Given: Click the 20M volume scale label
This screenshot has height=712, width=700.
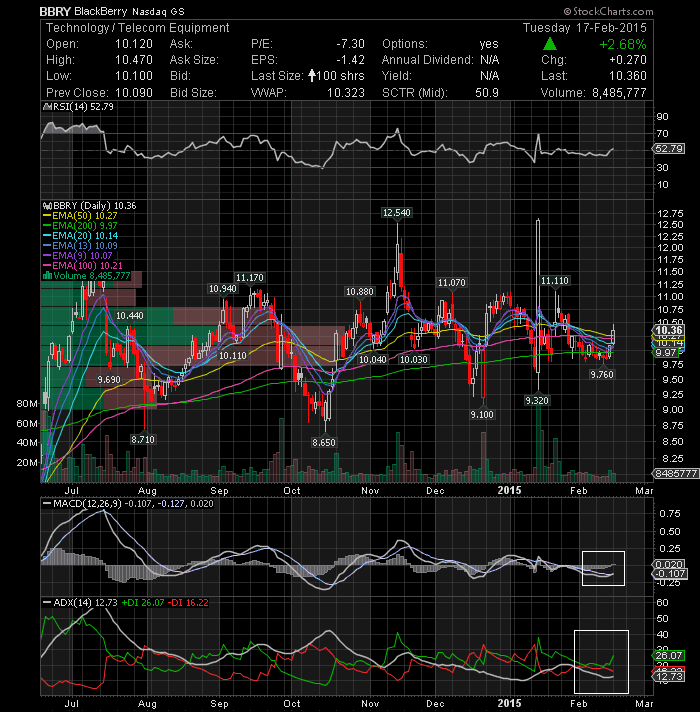Looking at the screenshot, I should click(x=27, y=463).
